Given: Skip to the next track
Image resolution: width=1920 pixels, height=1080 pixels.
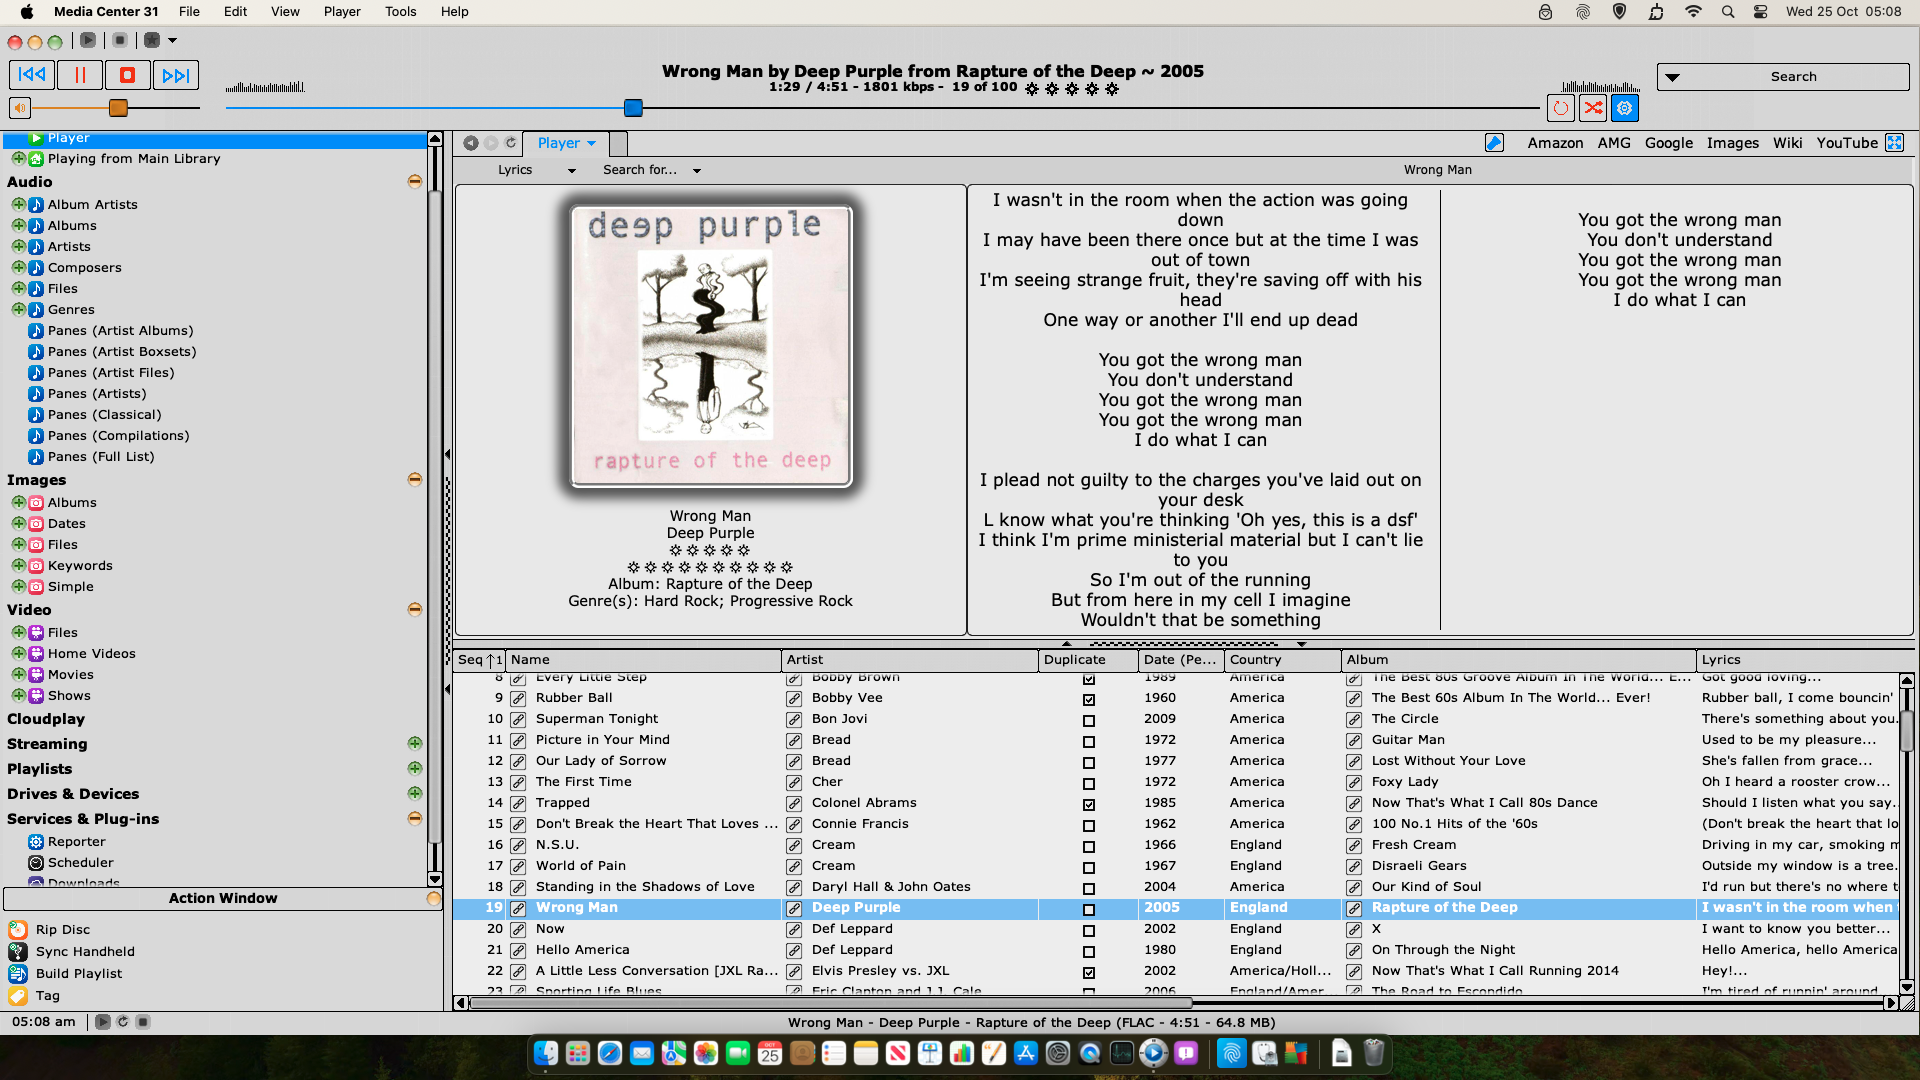Looking at the screenshot, I should pos(175,75).
